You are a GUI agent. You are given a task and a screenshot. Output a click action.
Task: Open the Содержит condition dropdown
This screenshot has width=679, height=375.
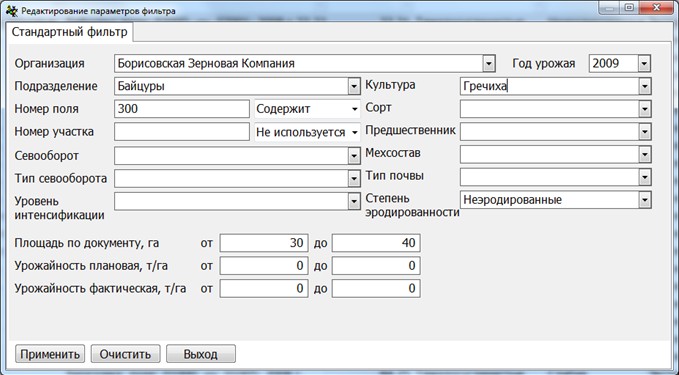pyautogui.click(x=307, y=109)
